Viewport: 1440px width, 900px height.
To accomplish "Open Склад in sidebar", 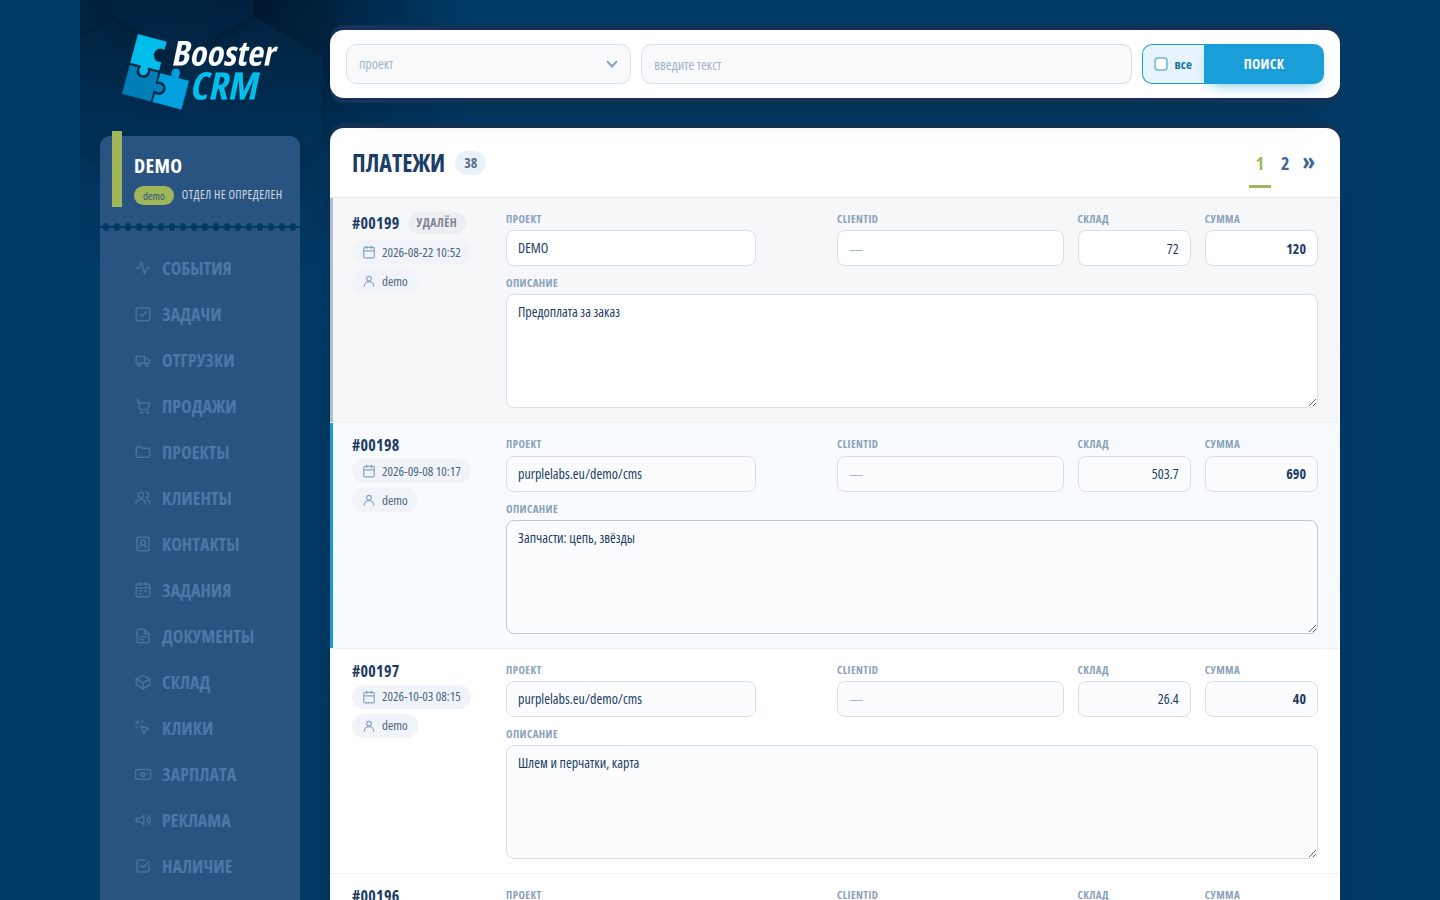I will pyautogui.click(x=186, y=682).
